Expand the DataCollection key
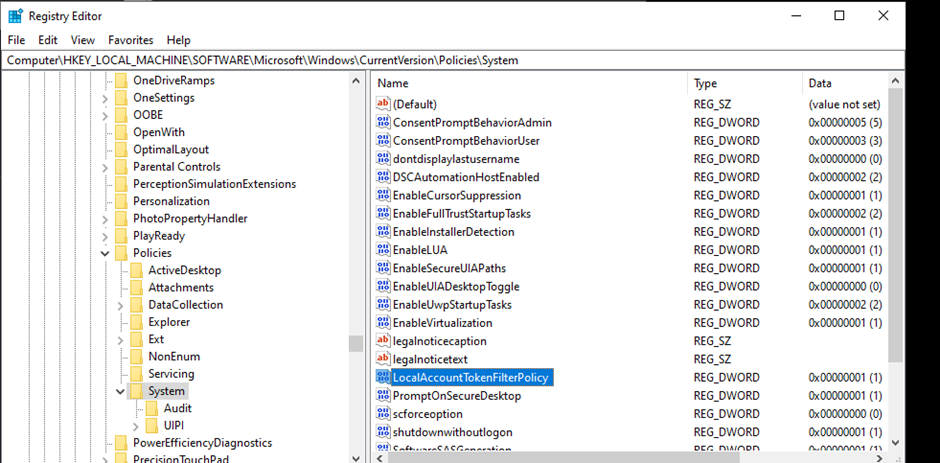 click(x=120, y=305)
